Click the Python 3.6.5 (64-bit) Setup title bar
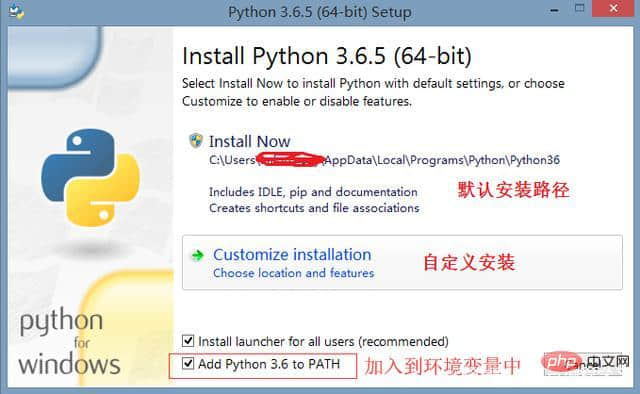This screenshot has width=640, height=394. (x=320, y=12)
